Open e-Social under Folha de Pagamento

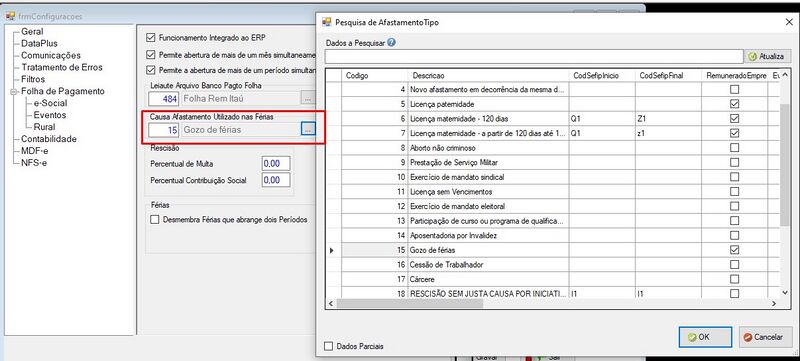(51, 104)
